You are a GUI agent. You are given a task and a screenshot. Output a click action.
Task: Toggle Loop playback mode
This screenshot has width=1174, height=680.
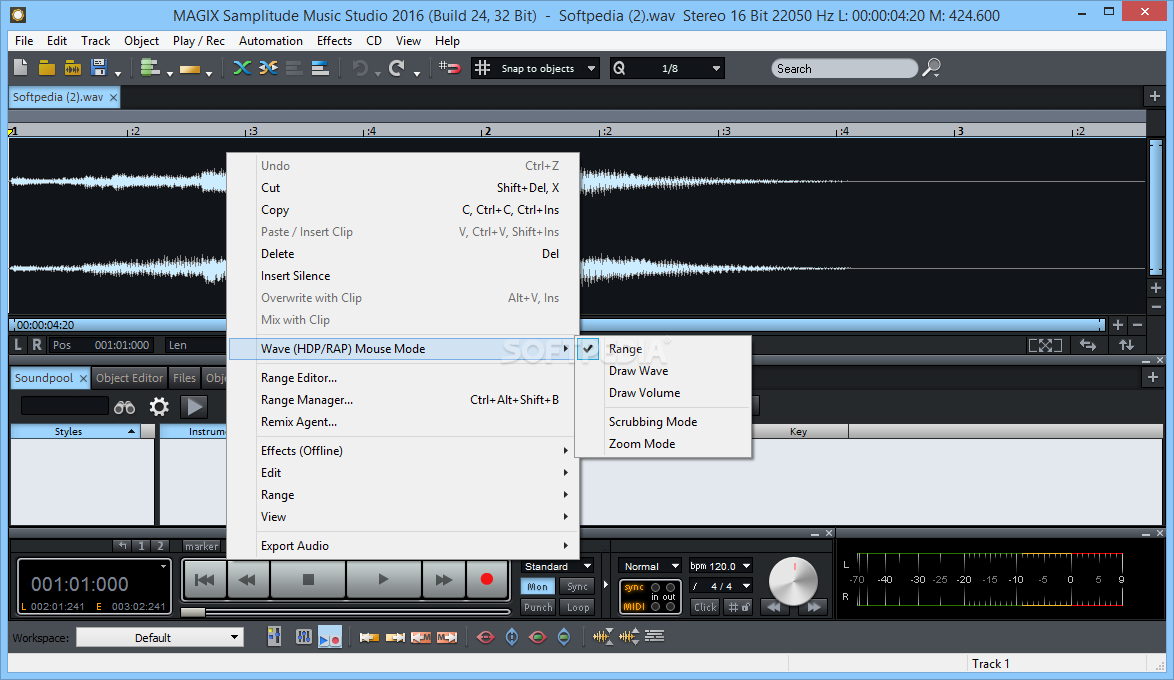[577, 607]
